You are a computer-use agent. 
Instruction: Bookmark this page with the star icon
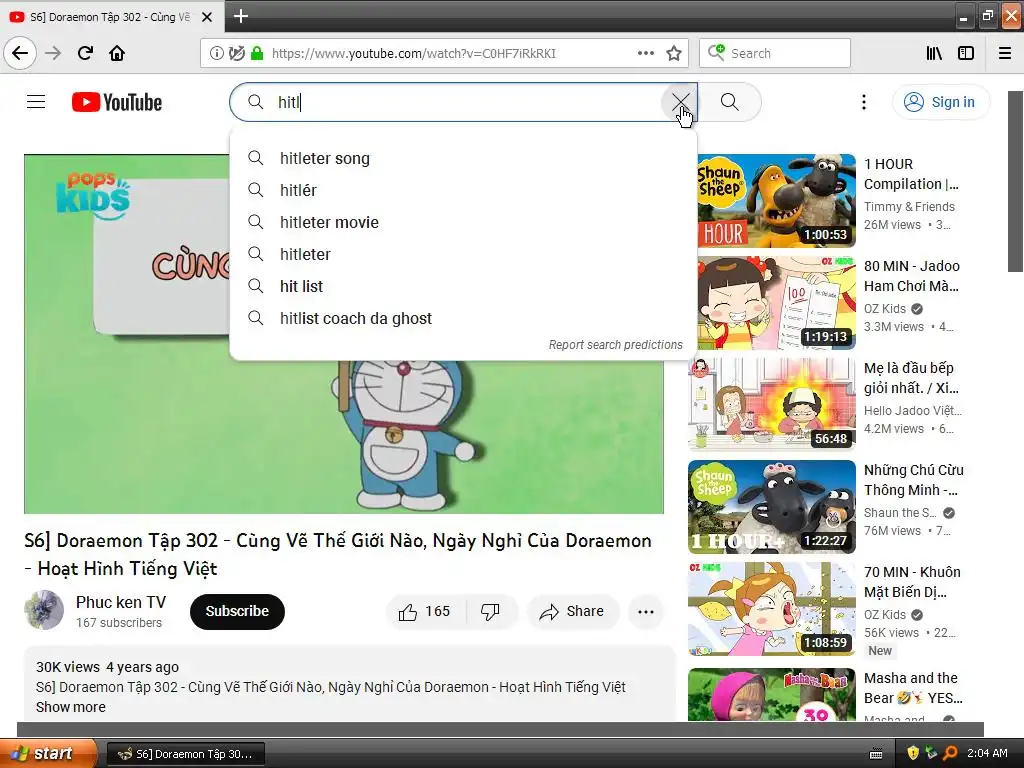click(674, 53)
